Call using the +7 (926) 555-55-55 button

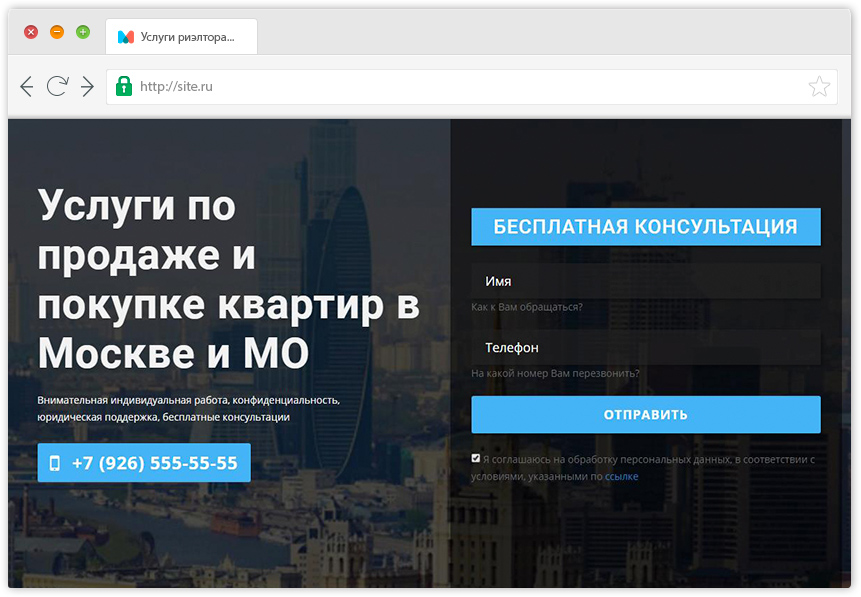point(143,463)
